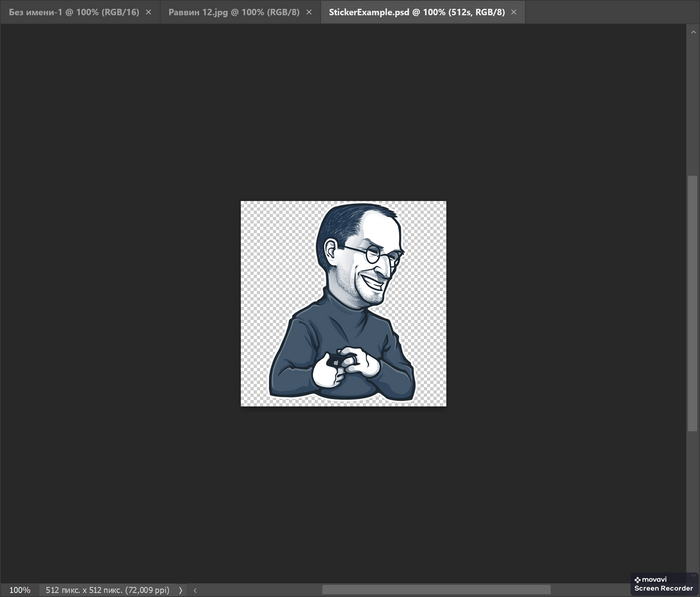The width and height of the screenshot is (700, 597).
Task: Open the Раввин 12.jpg document tab
Action: click(233, 12)
